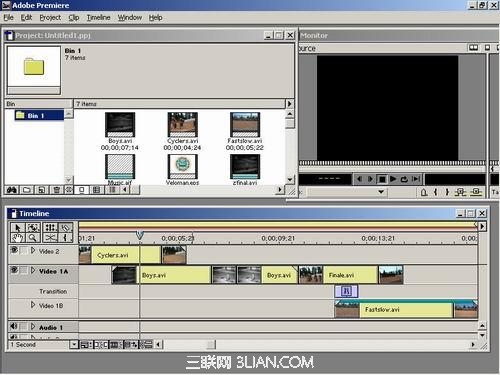Viewport: 500px width, 375px height.
Task: Toggle Snap to Edges at Timeline bottom
Action: (101, 344)
